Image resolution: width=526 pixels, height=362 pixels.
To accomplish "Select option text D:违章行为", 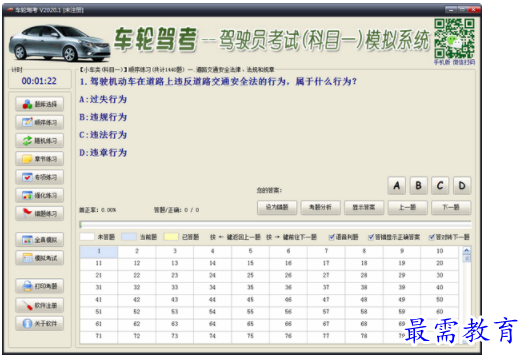I will click(x=103, y=153).
